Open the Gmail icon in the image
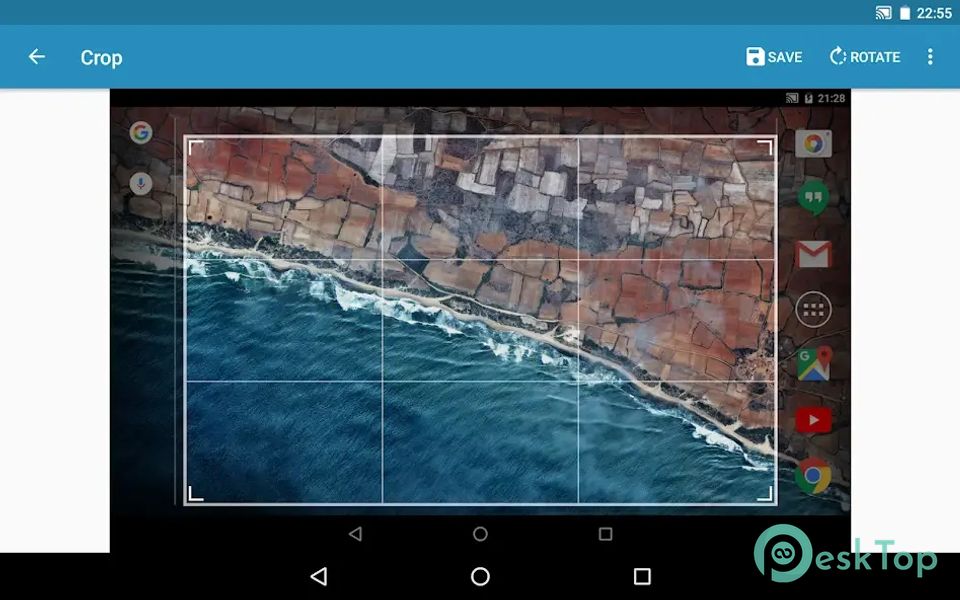The image size is (960, 600). pos(813,254)
